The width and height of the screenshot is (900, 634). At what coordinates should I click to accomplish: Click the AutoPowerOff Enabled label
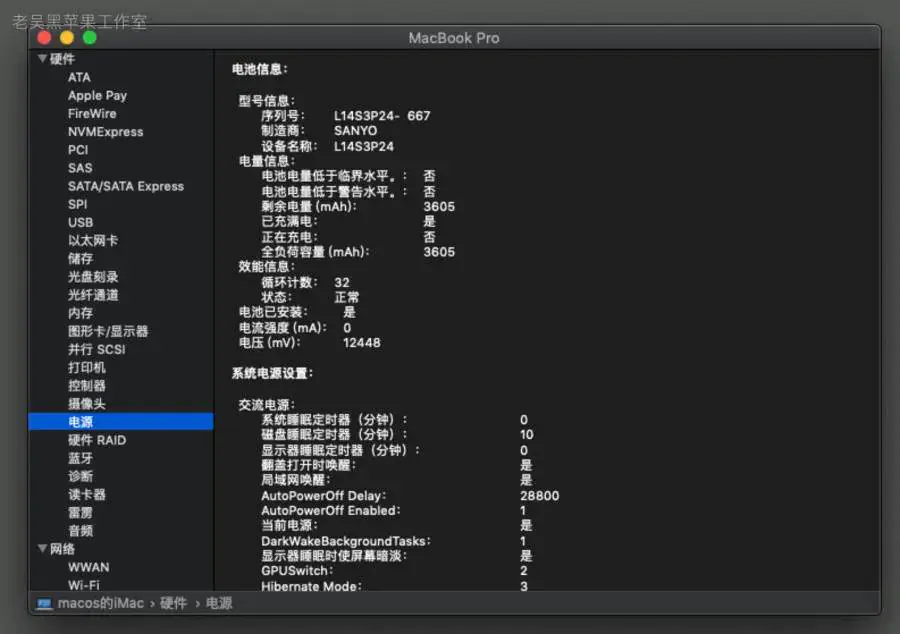coord(331,511)
